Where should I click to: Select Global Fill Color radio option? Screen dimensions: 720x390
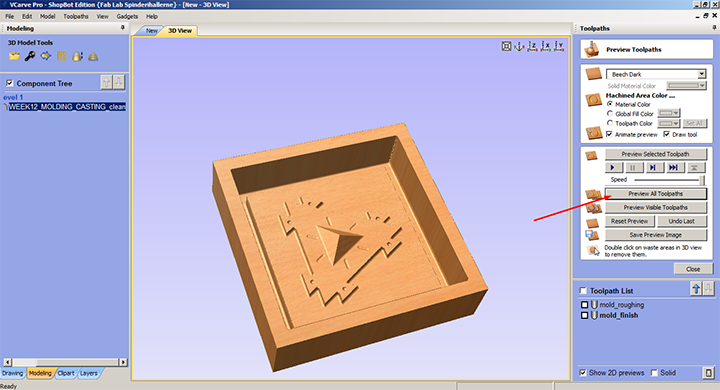[x=610, y=113]
